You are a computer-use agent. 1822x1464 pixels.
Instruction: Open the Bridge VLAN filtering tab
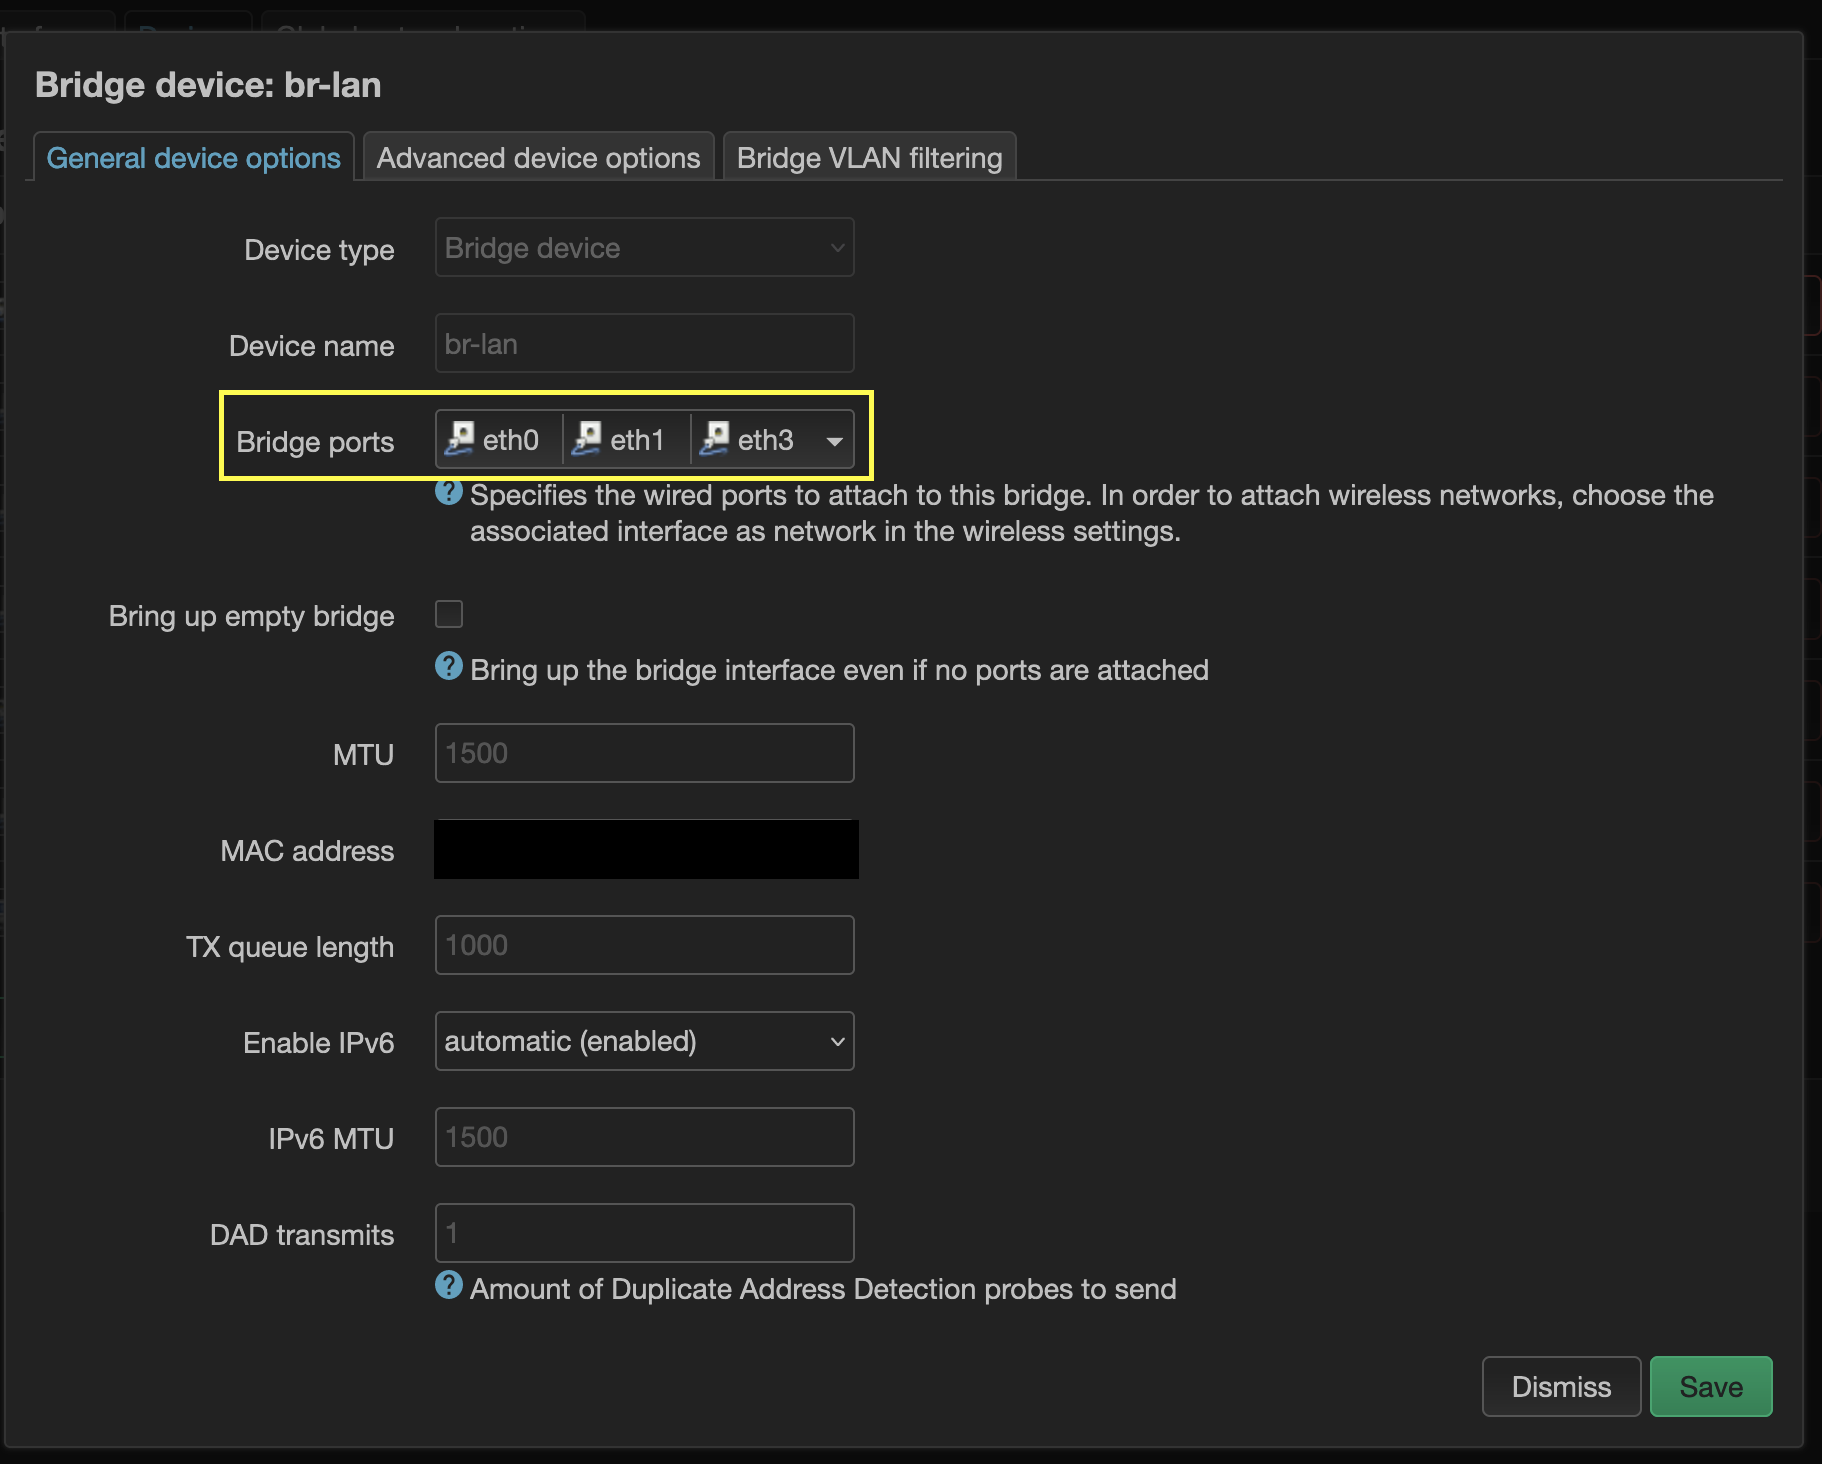(870, 158)
